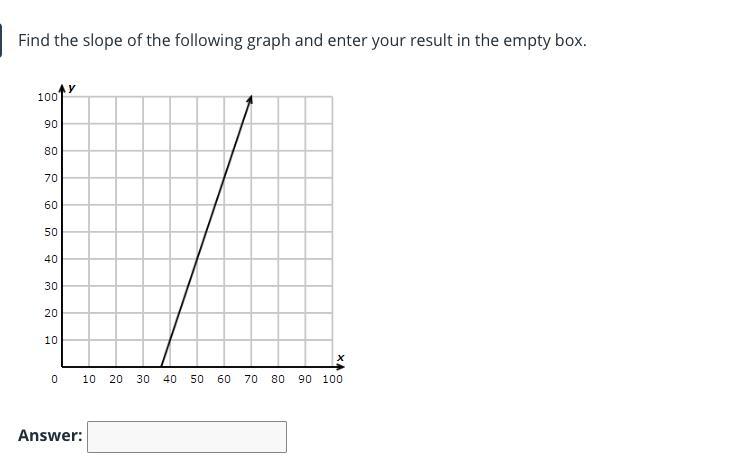Click the bold Answer: label
This screenshot has height=473, width=740.
coord(50,435)
